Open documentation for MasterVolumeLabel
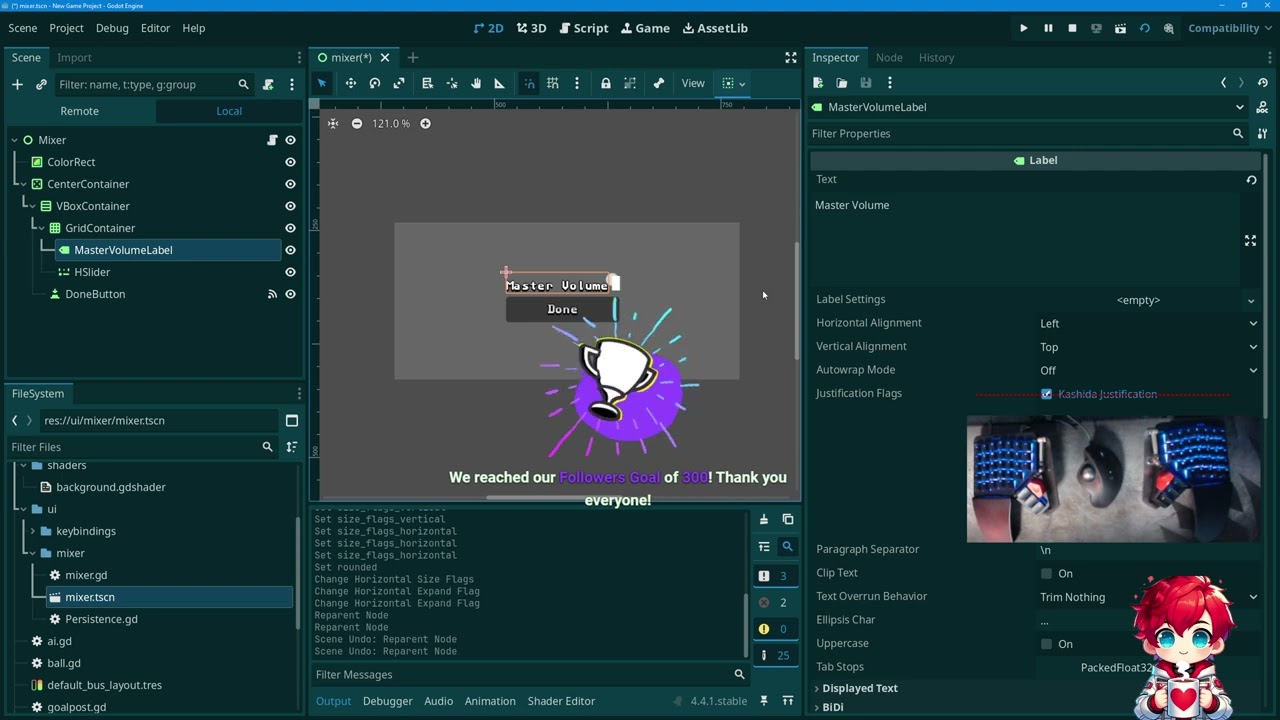This screenshot has height=720, width=1280. click(x=1262, y=107)
